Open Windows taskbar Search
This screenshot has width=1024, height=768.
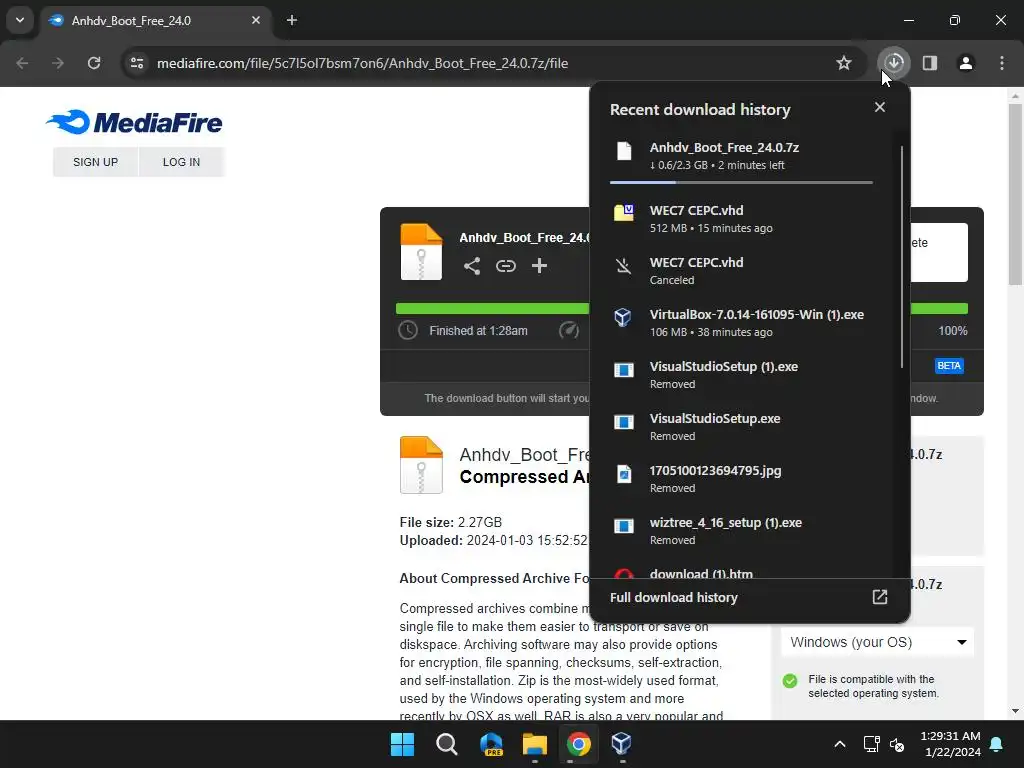447,744
